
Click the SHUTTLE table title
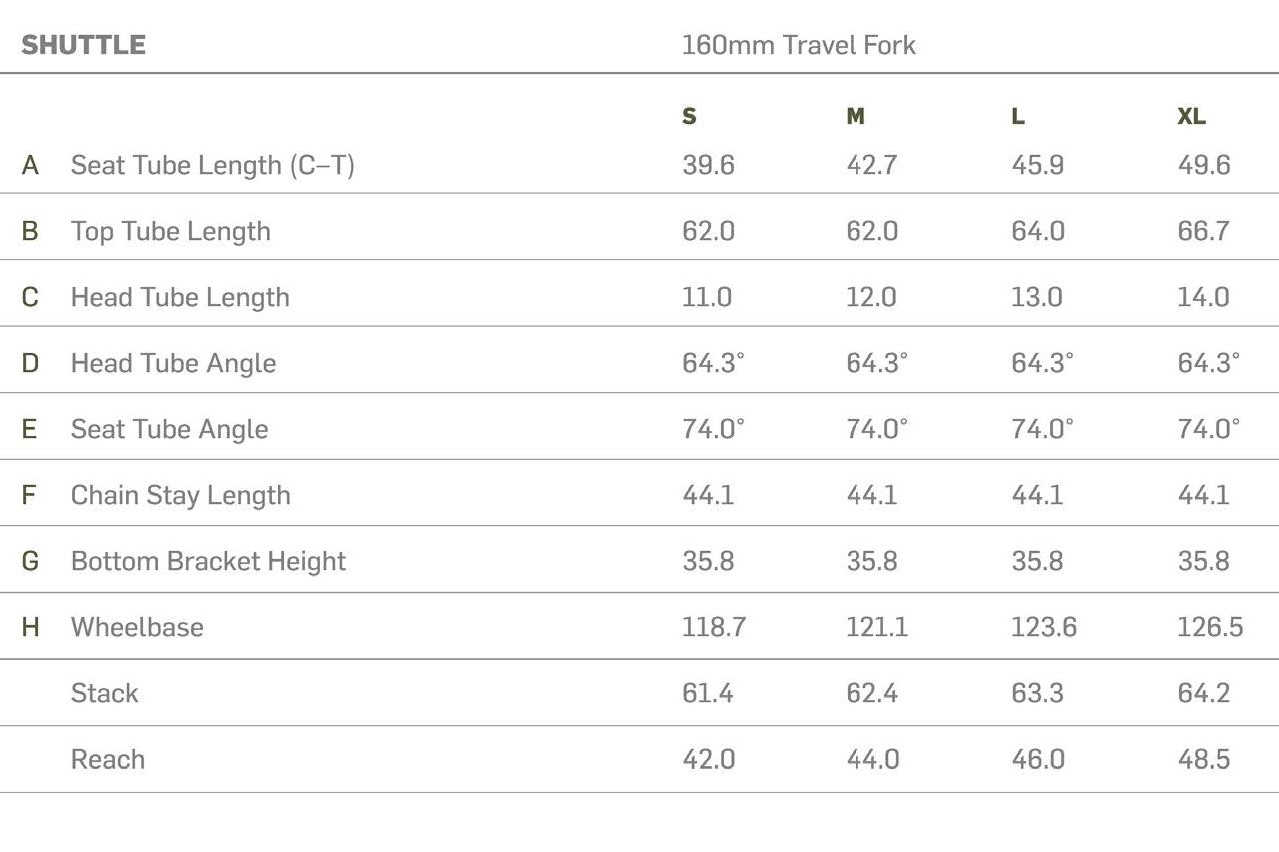(84, 45)
